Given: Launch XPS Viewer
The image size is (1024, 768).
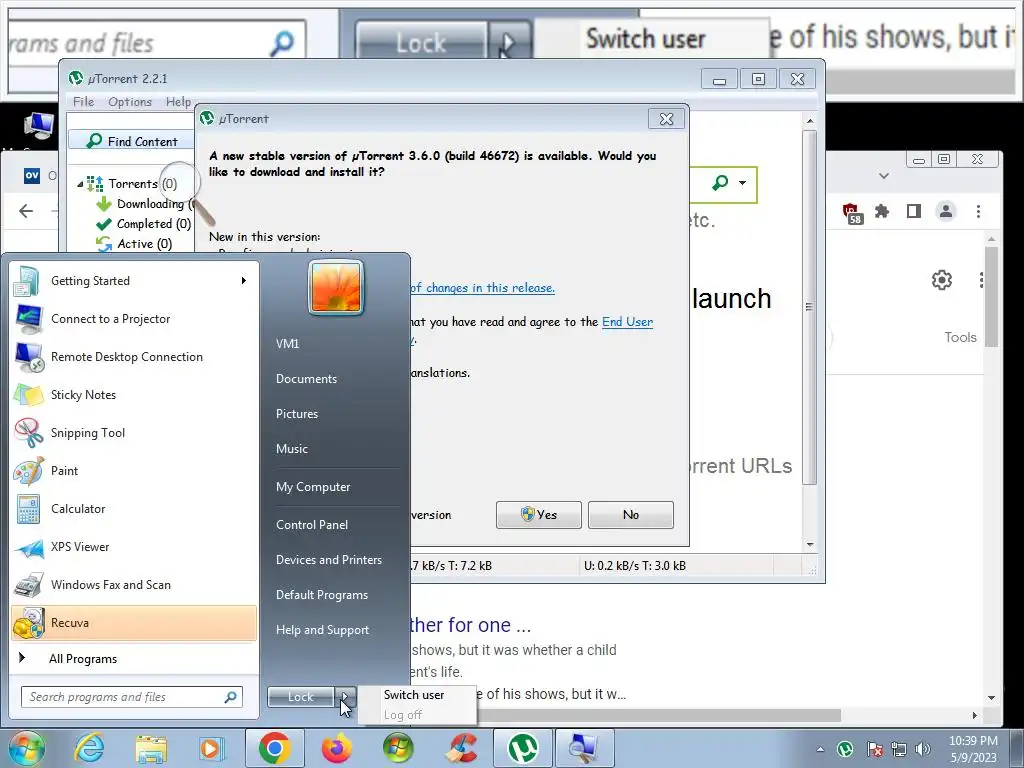Looking at the screenshot, I should (134, 547).
